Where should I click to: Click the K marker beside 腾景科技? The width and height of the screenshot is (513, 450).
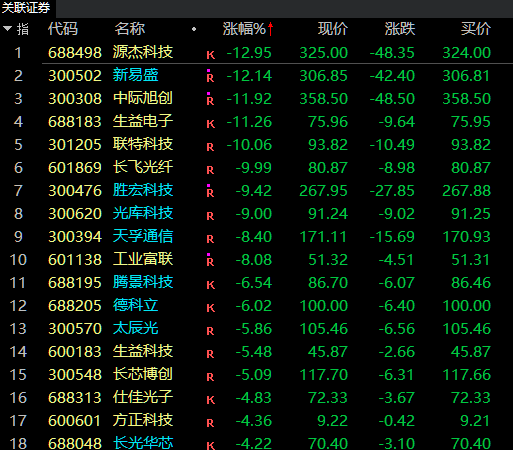point(210,285)
